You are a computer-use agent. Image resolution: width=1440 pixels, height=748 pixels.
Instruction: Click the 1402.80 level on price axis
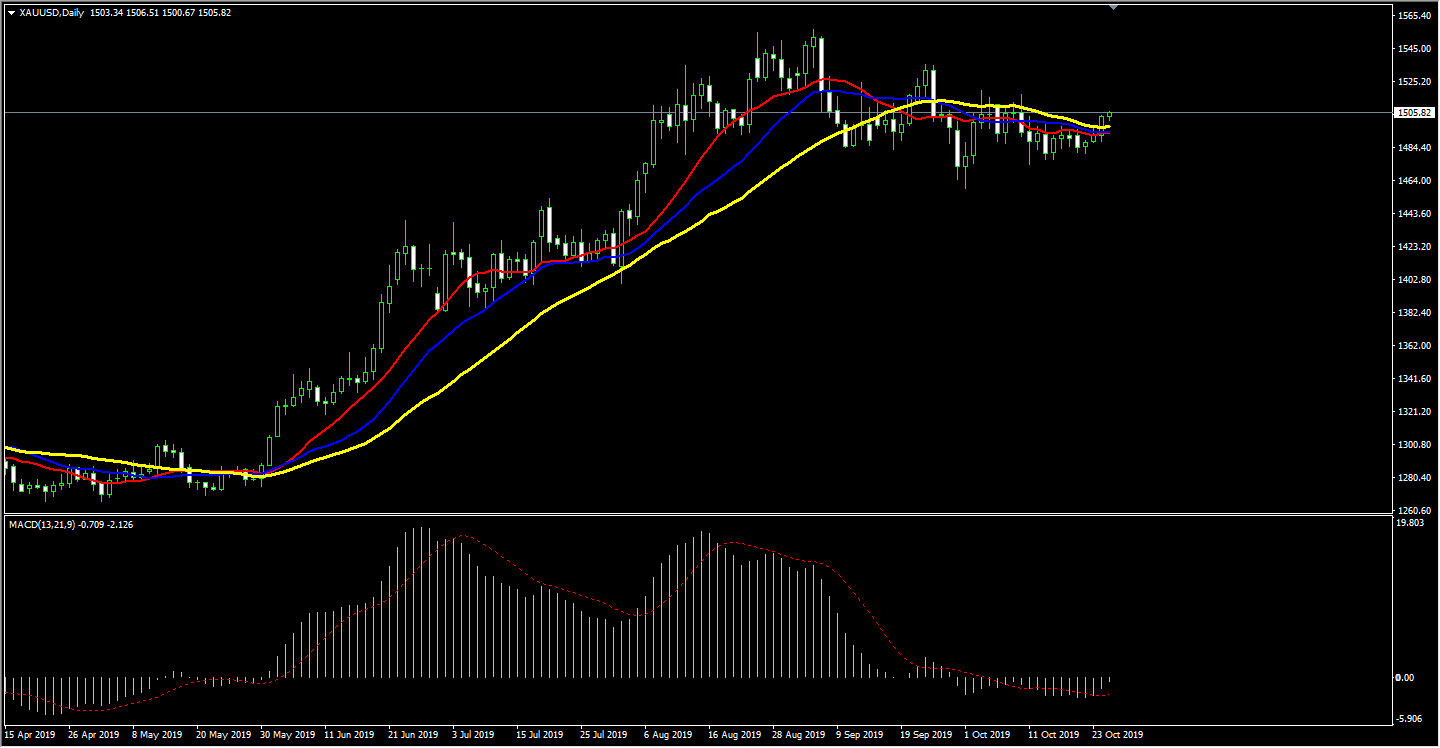pyautogui.click(x=1412, y=280)
